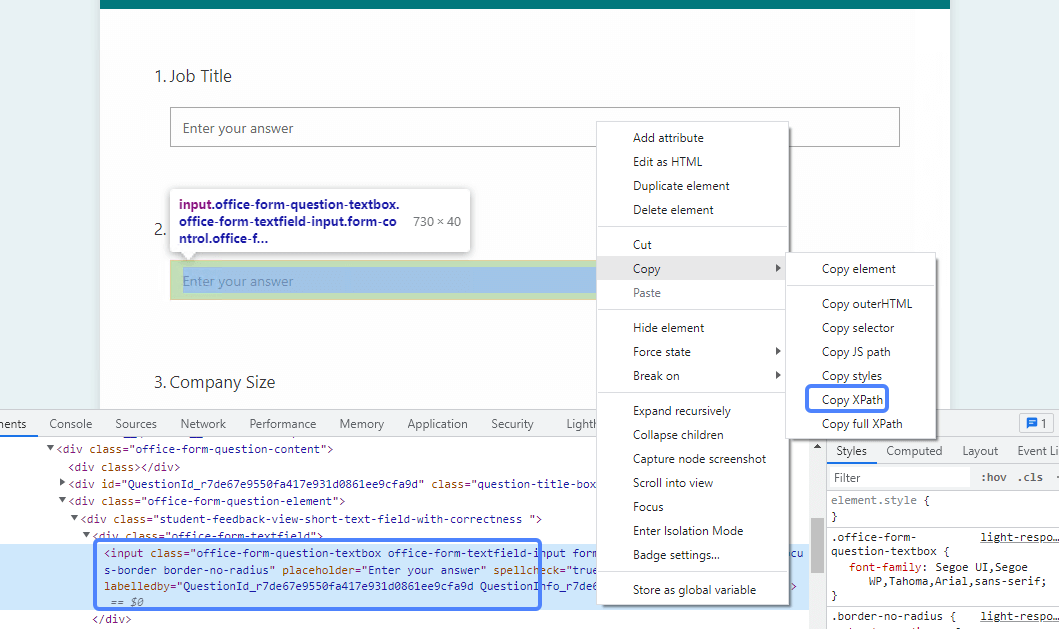Open the Styles pane tab

(x=851, y=451)
